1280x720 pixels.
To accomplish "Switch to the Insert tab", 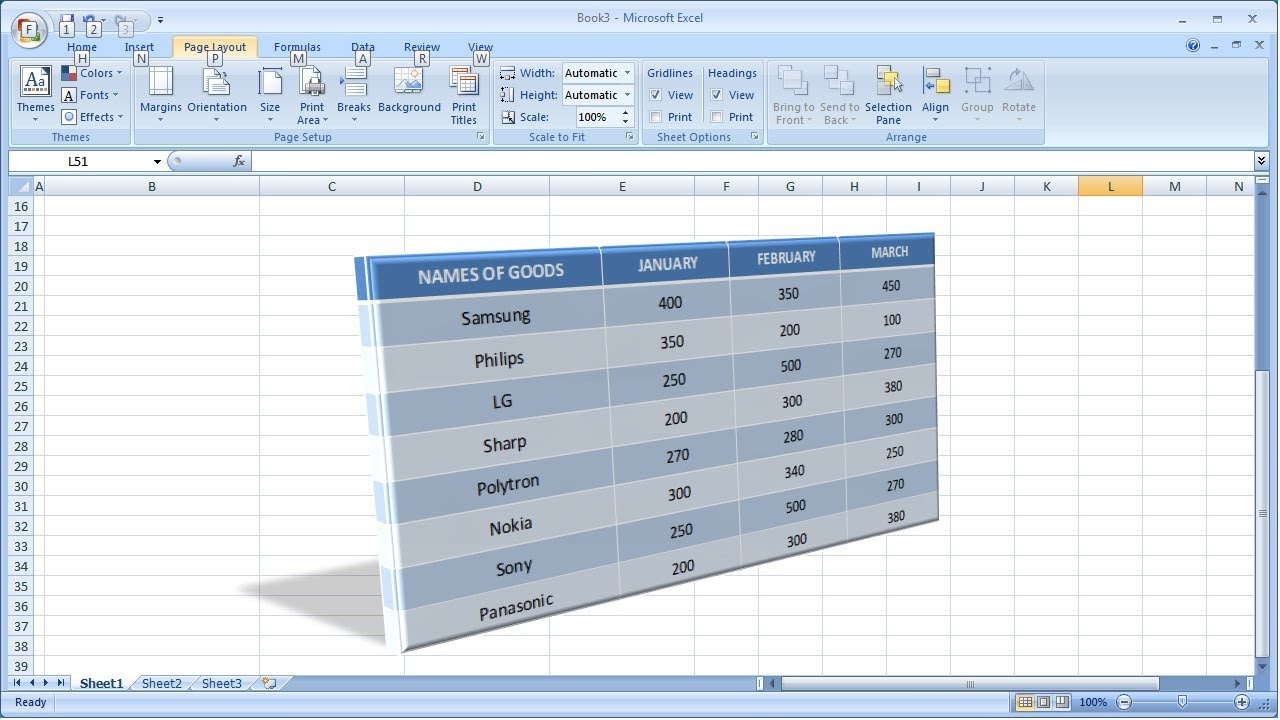I will [139, 47].
